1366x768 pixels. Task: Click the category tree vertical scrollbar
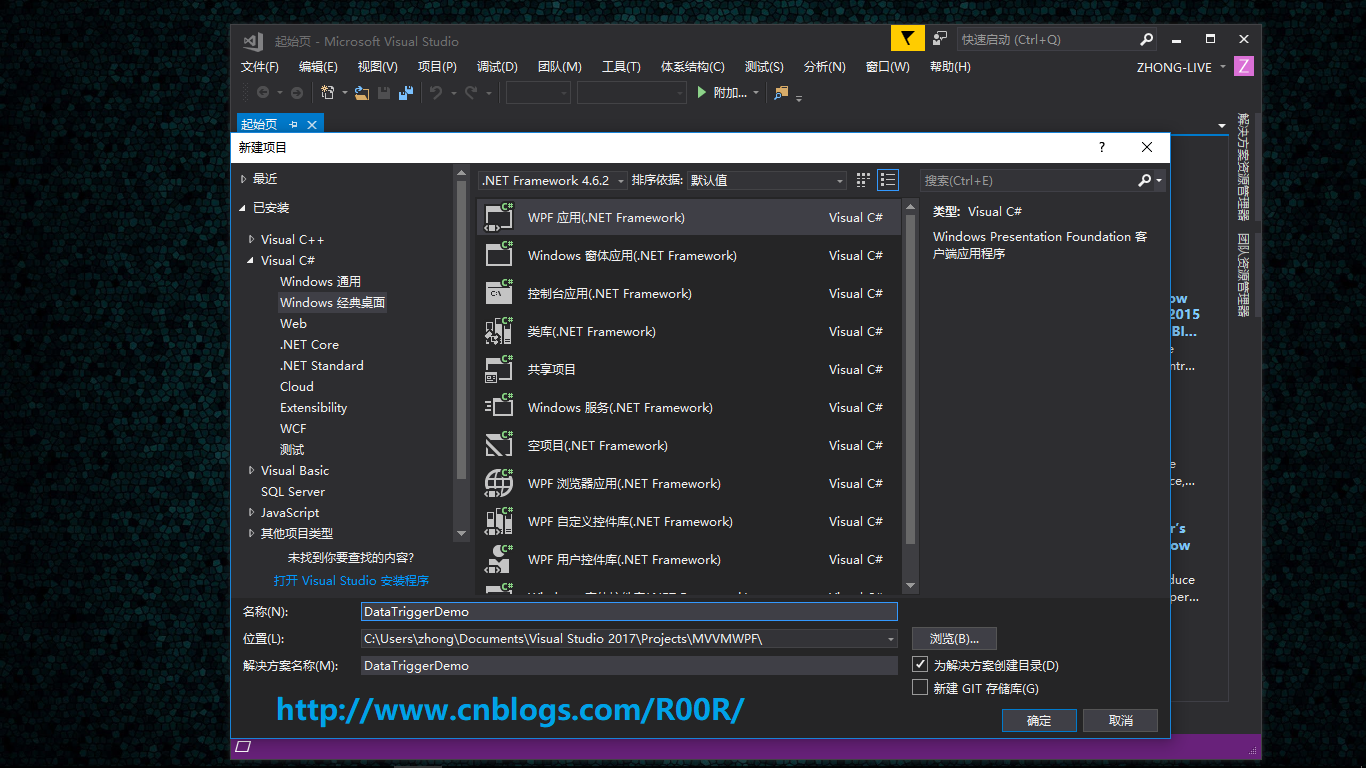[461, 354]
